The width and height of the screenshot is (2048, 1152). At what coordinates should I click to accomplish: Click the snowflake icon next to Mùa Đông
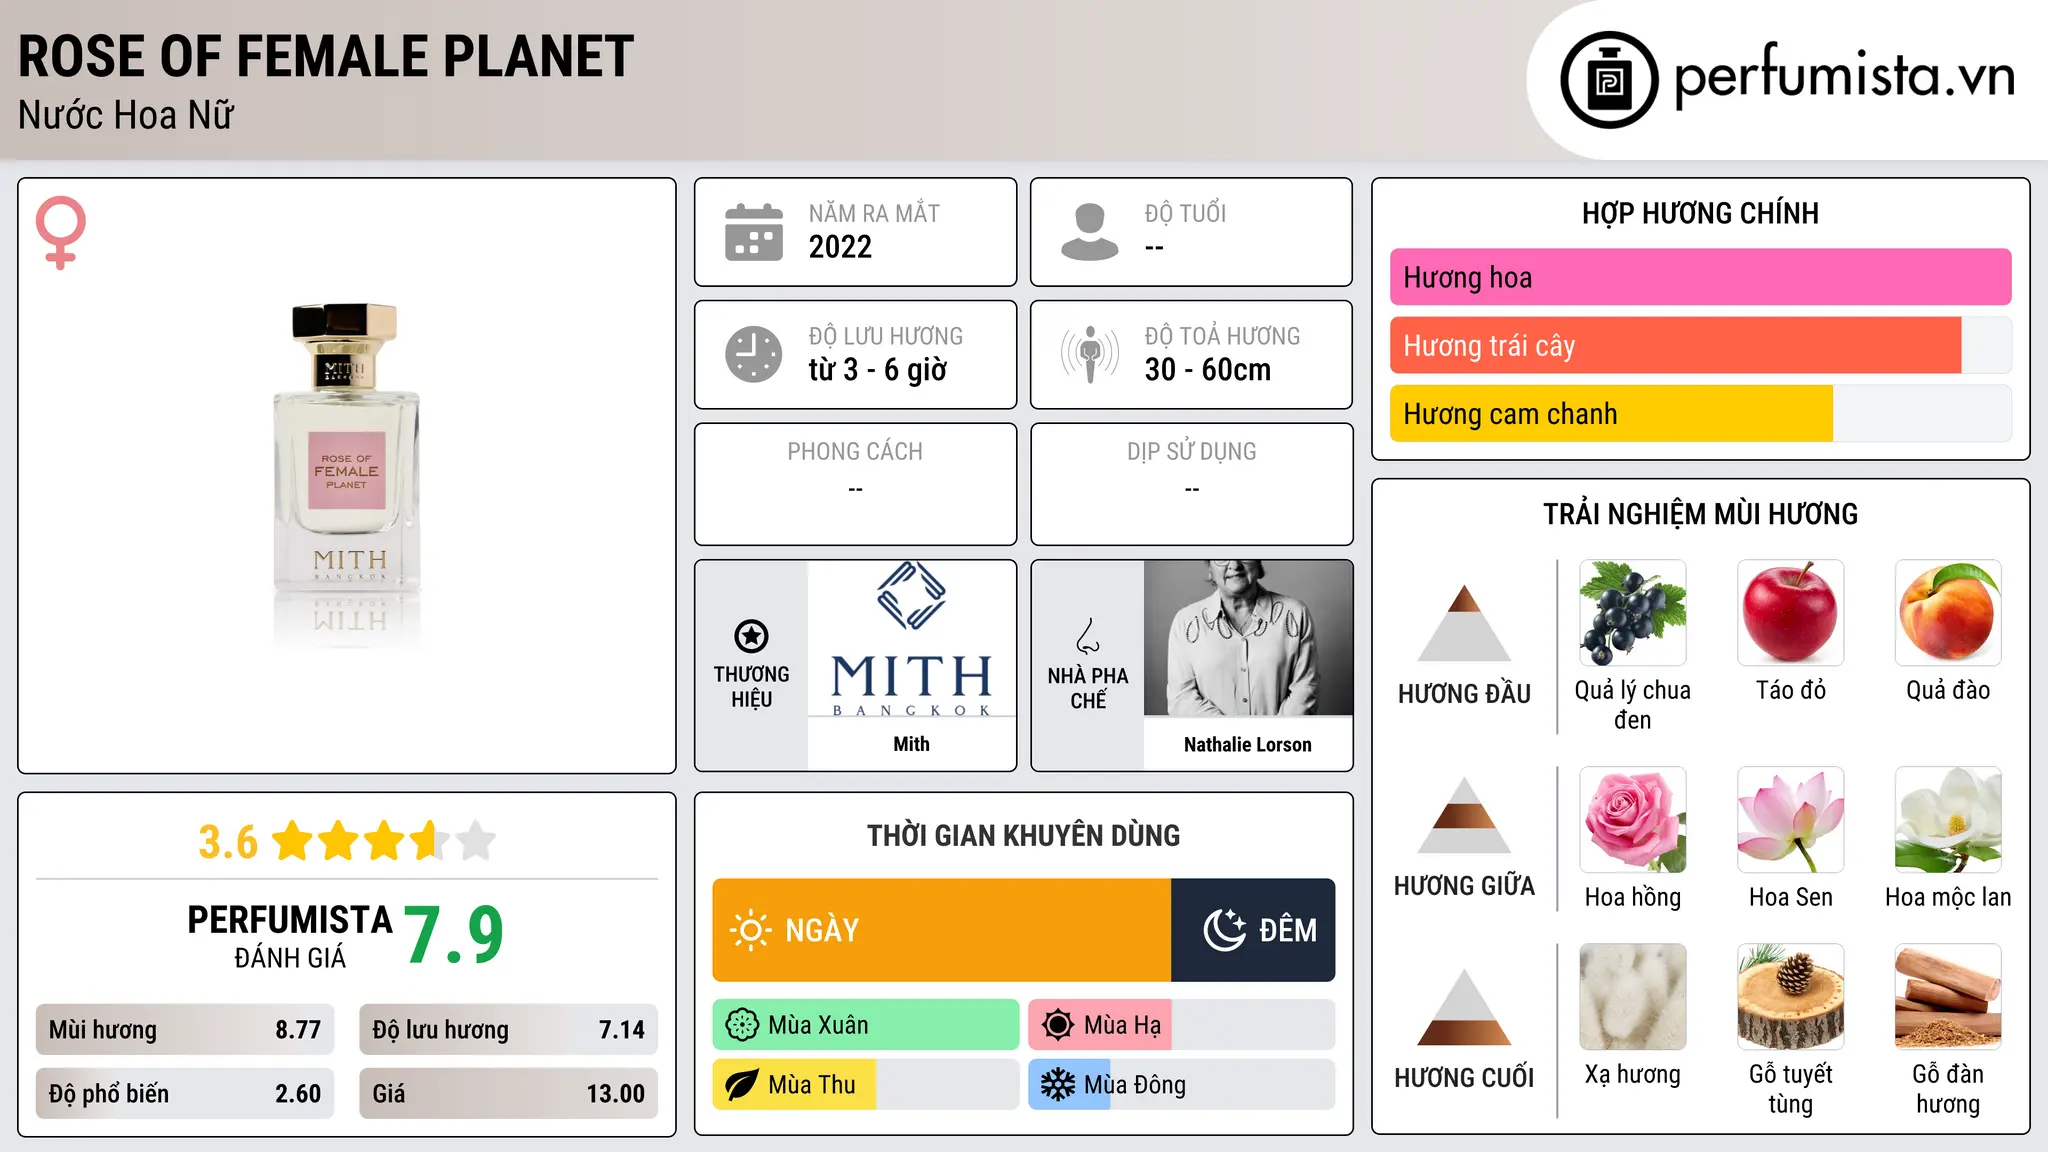1058,1085
